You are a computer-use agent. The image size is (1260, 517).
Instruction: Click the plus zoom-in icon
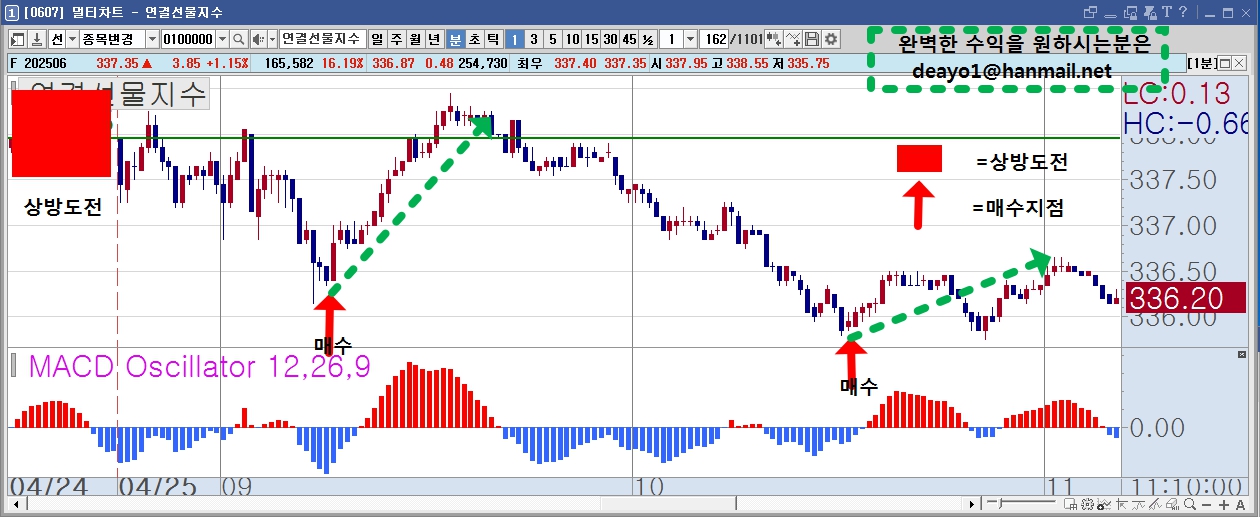point(1224,505)
